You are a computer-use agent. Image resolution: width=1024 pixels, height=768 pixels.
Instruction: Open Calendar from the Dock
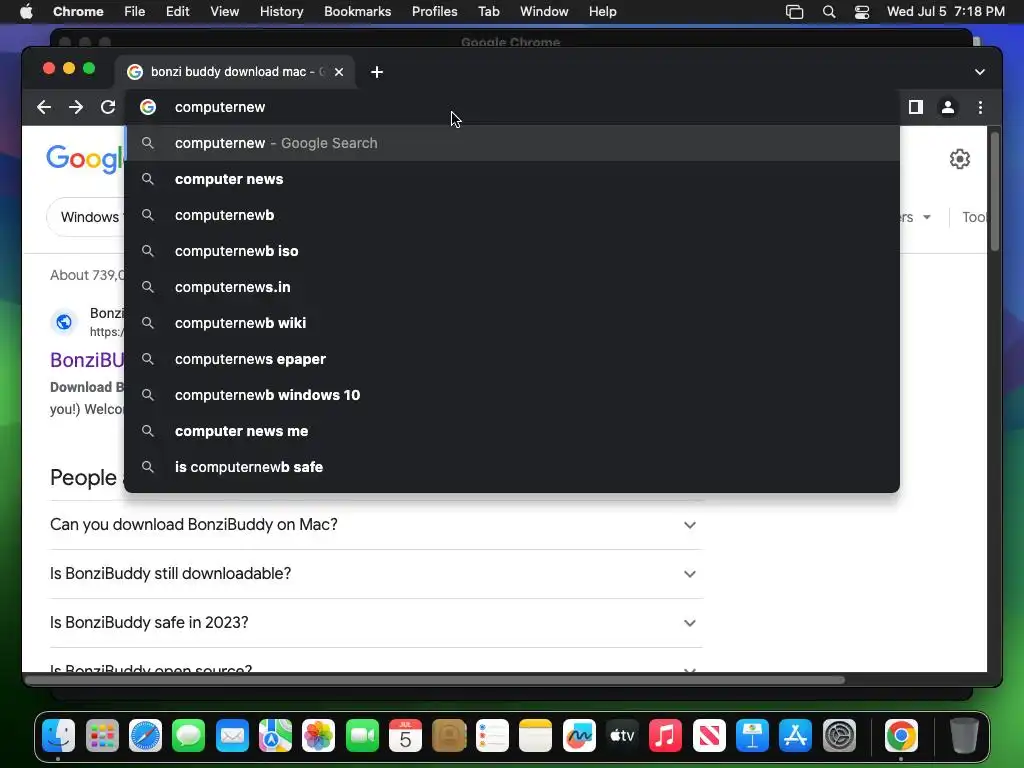pos(406,736)
